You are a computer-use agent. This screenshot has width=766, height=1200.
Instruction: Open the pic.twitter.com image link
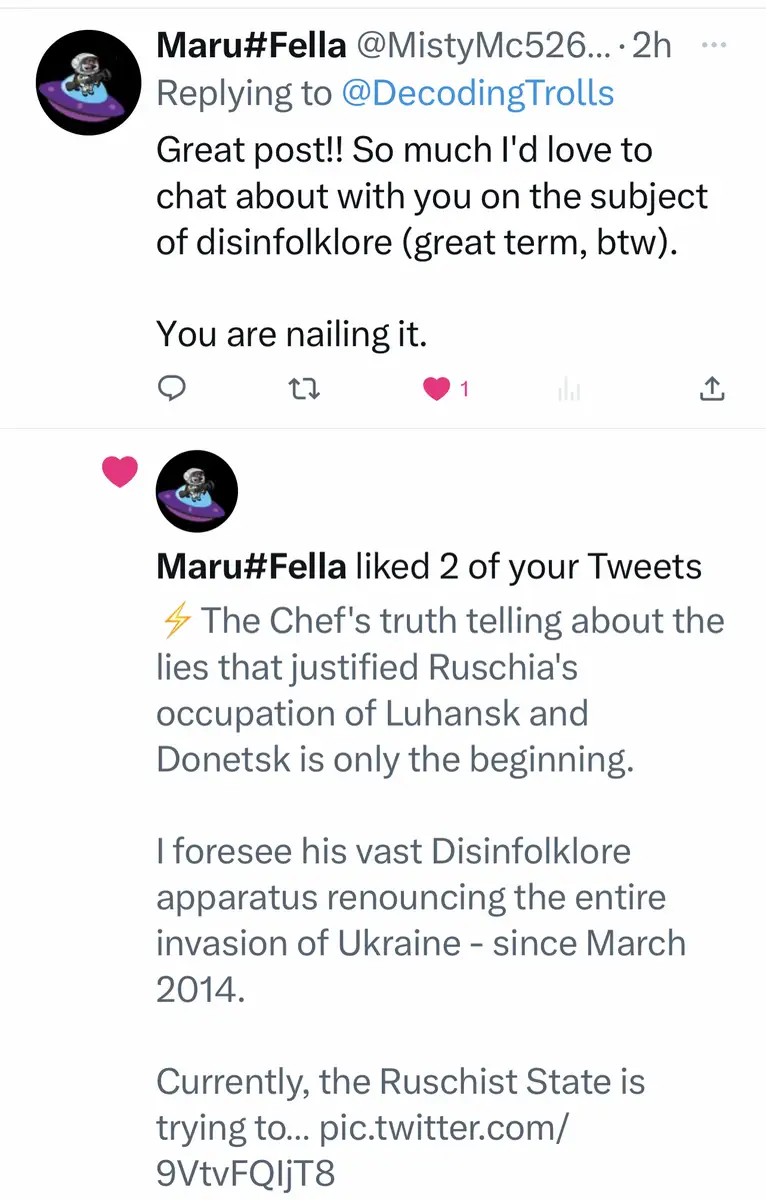click(x=446, y=1127)
